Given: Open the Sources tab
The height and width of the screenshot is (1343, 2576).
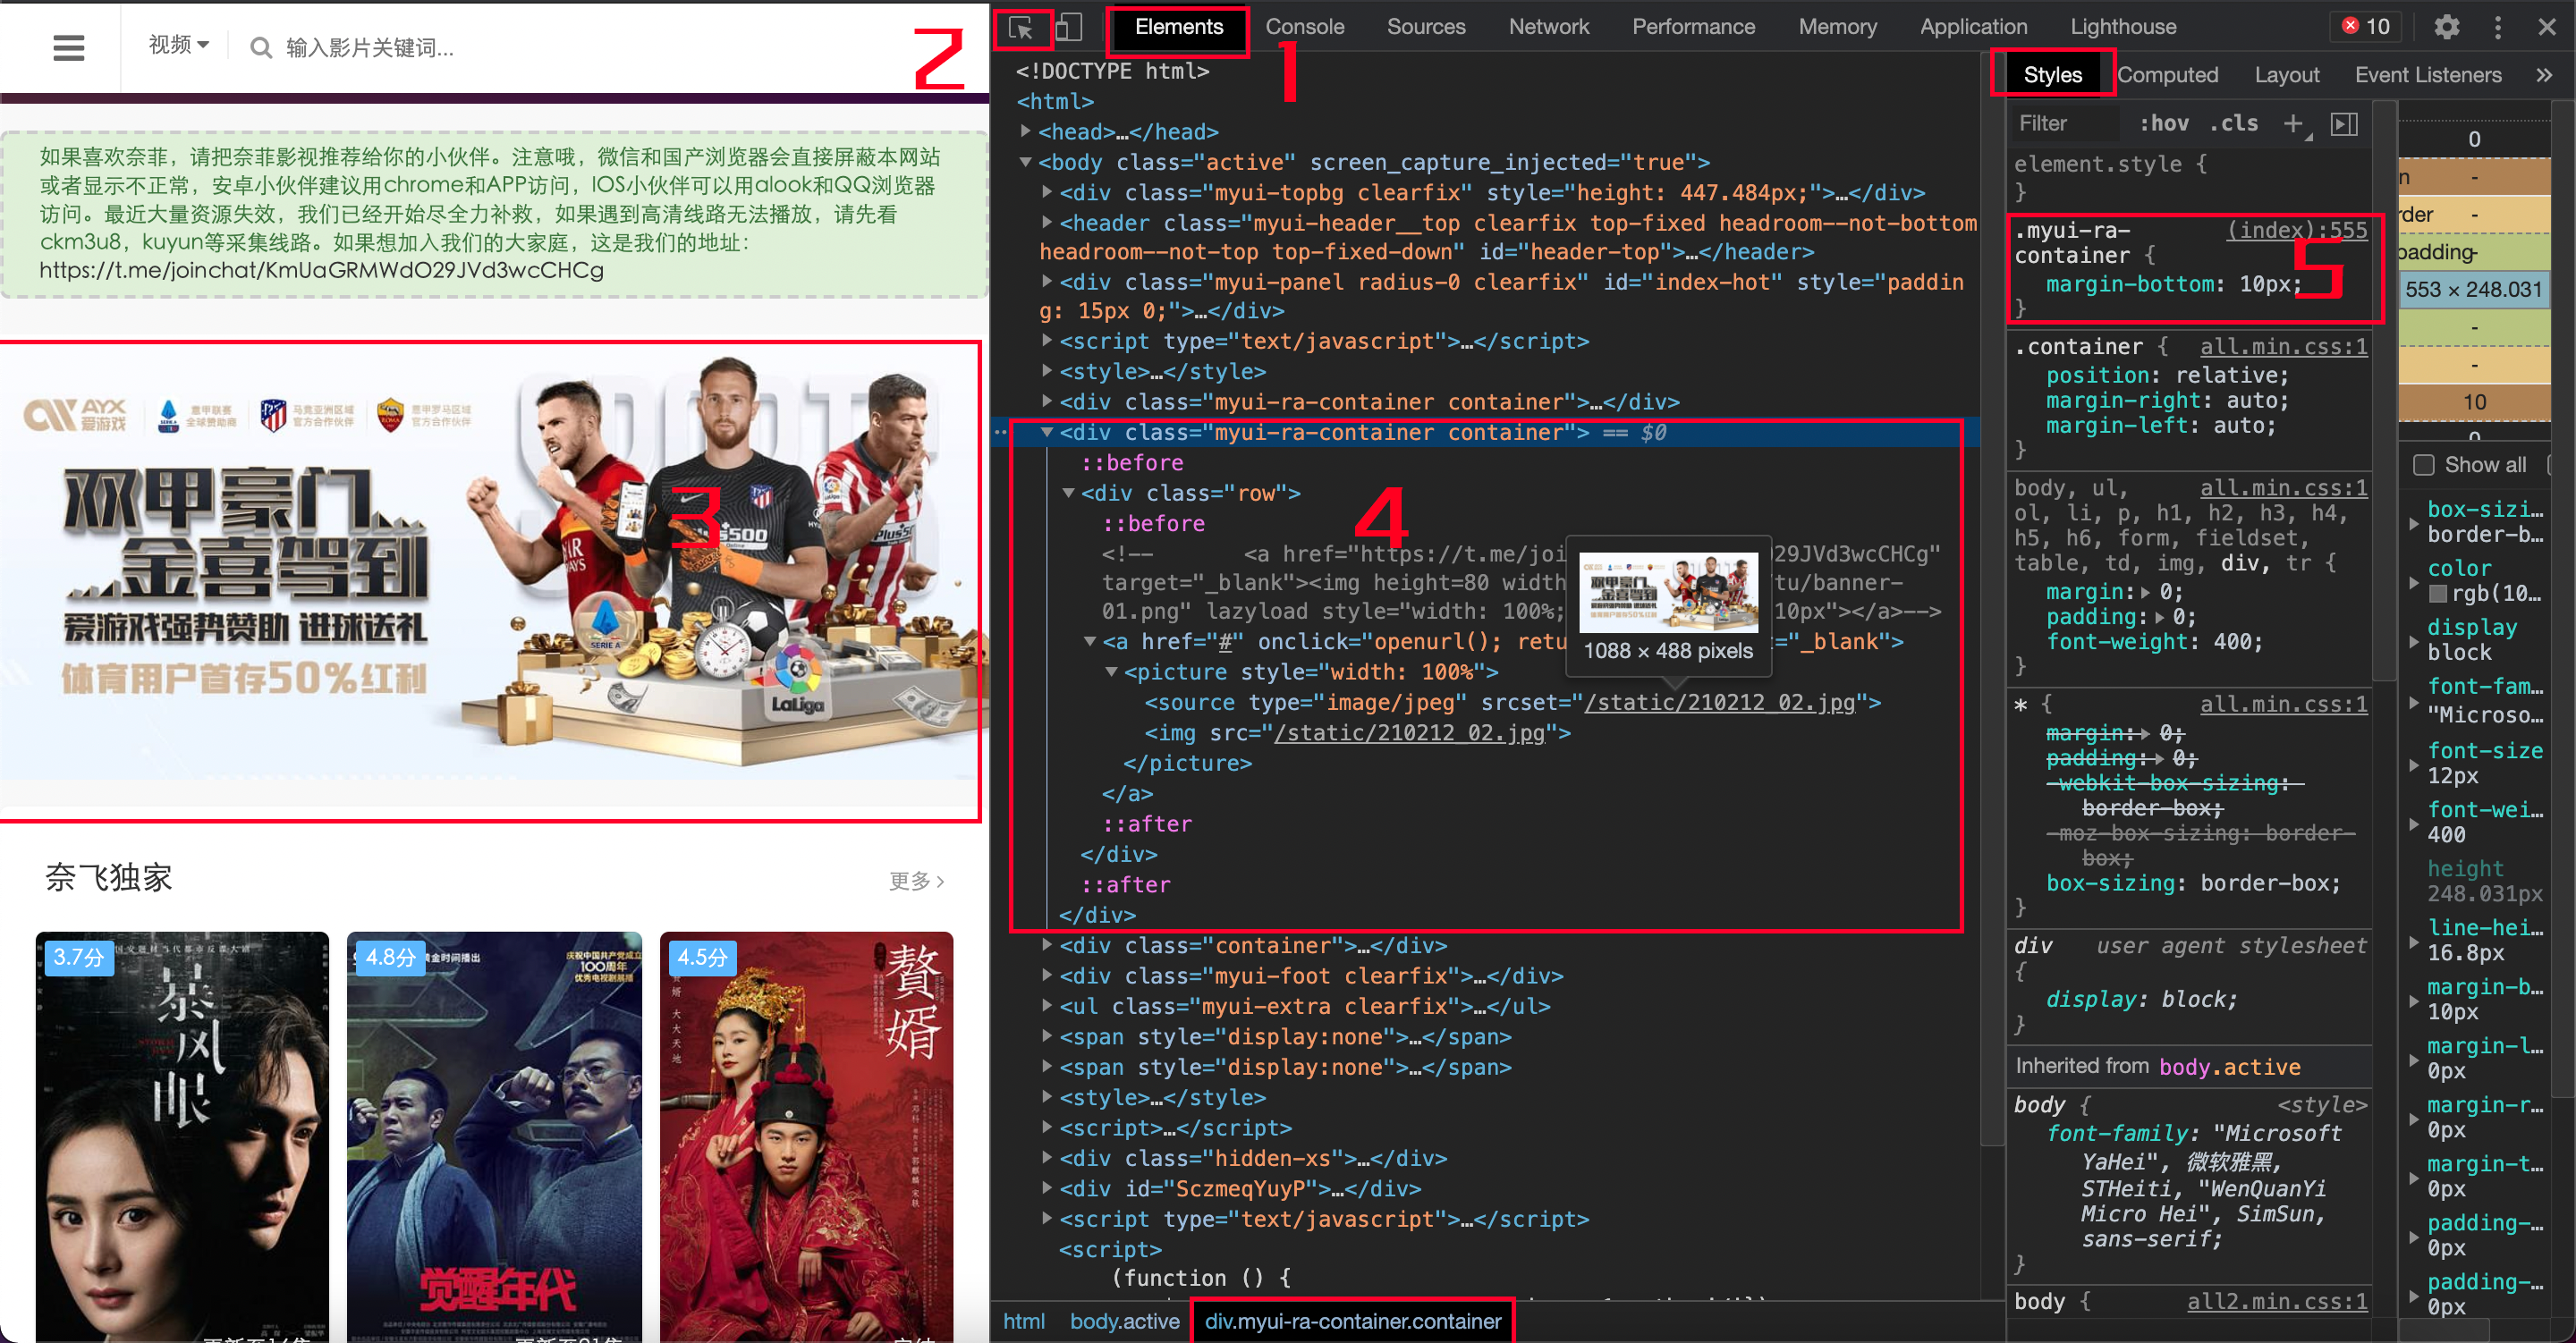Looking at the screenshot, I should [1426, 27].
